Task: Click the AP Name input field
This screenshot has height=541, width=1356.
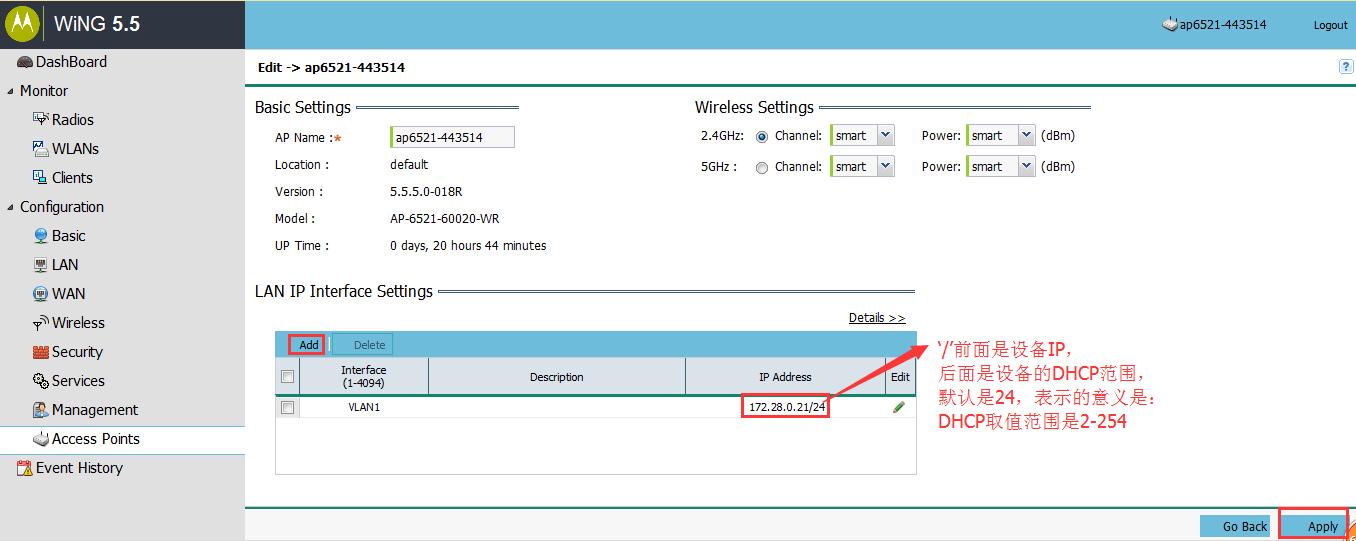Action: (452, 137)
